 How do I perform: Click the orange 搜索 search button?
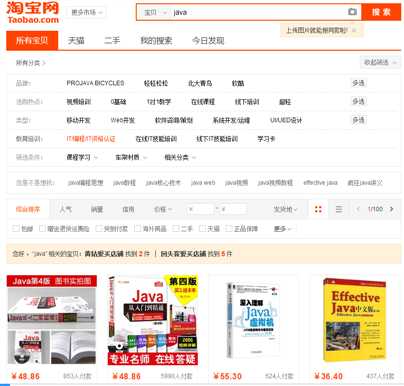[381, 12]
